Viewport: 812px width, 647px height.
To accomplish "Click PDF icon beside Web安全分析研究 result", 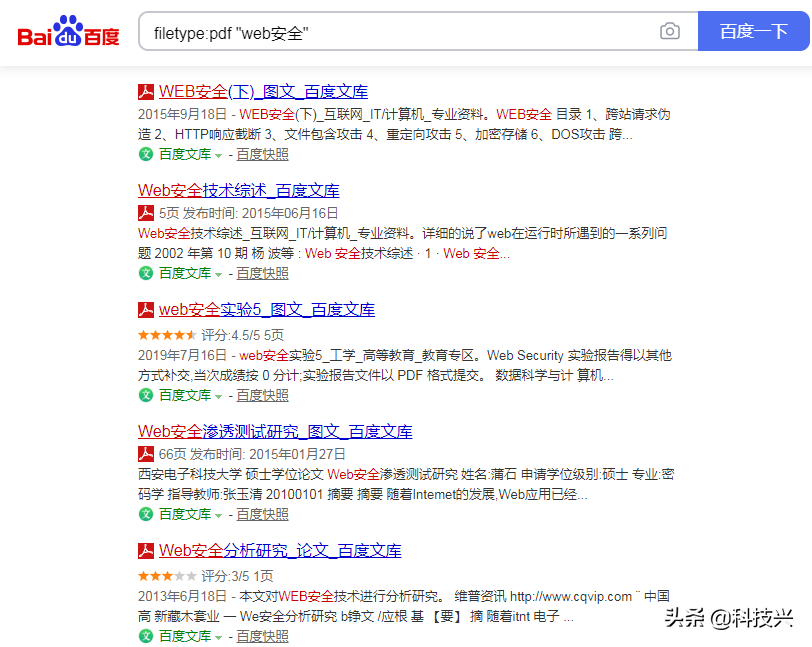I will tap(146, 551).
